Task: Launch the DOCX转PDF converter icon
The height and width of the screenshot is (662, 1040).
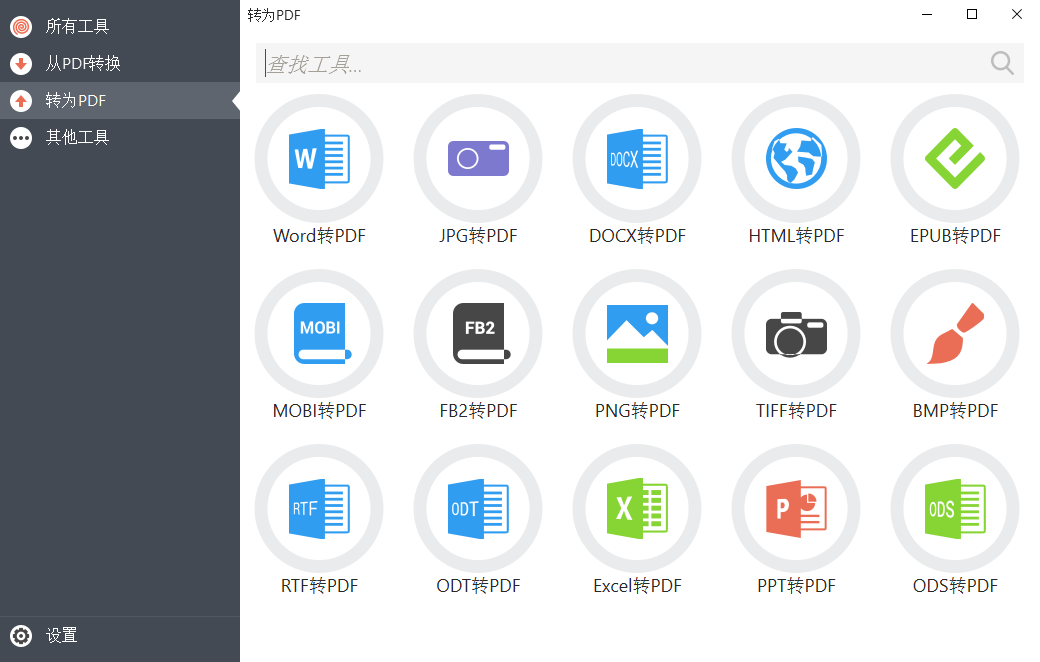Action: [637, 159]
